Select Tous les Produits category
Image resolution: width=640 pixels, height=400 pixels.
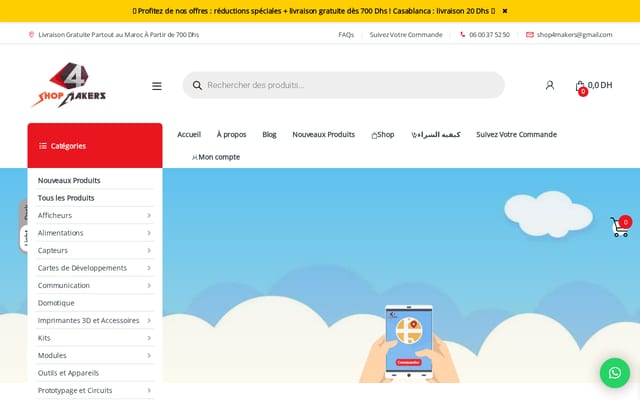(x=66, y=198)
